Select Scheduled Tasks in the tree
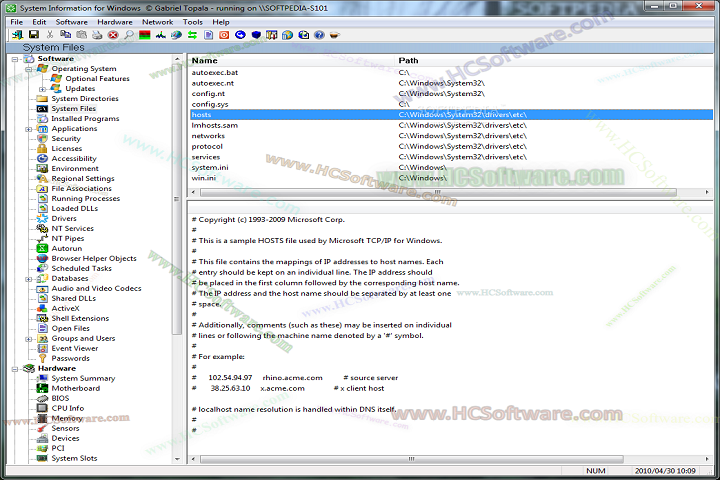The height and width of the screenshot is (480, 720). 81,269
